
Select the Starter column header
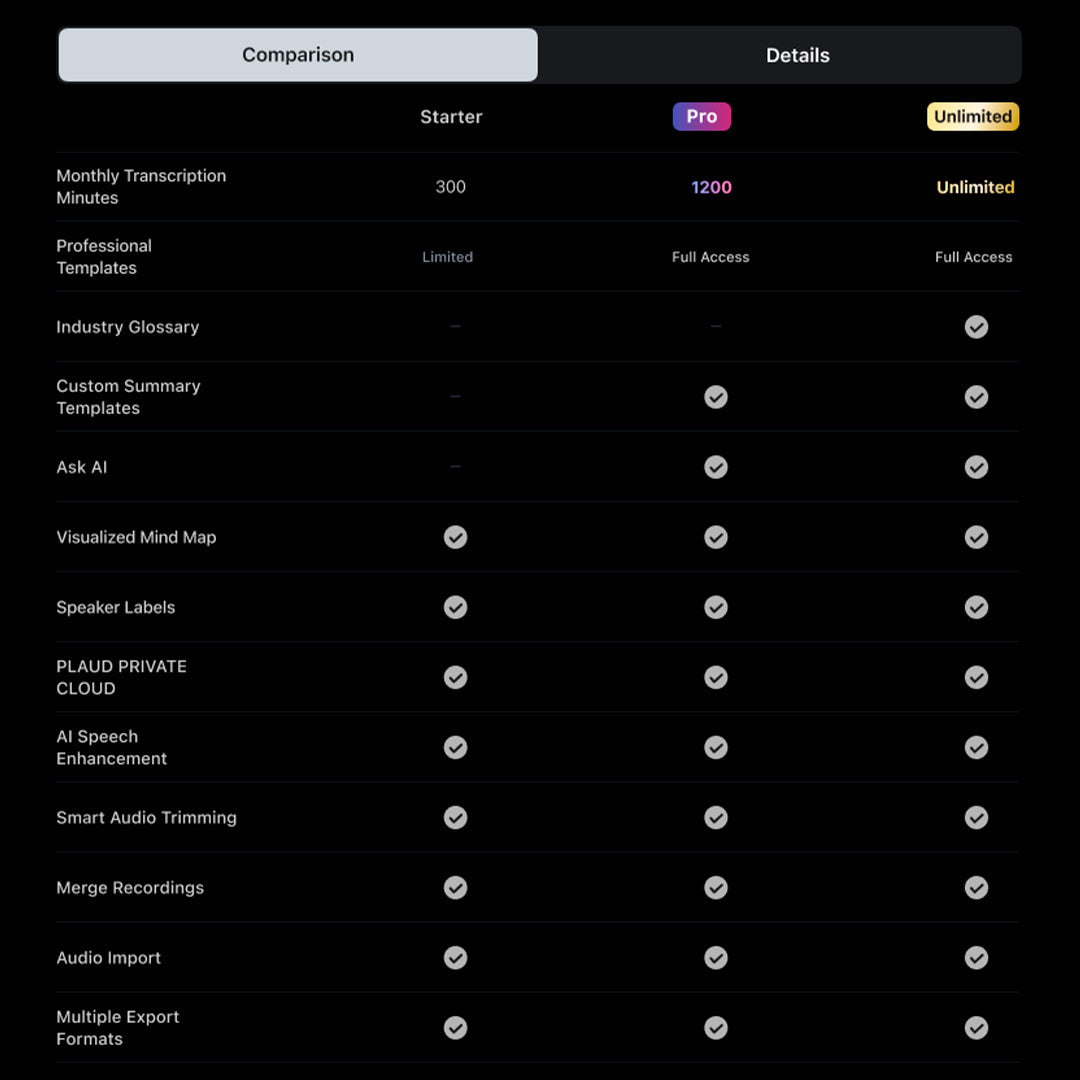tap(450, 116)
